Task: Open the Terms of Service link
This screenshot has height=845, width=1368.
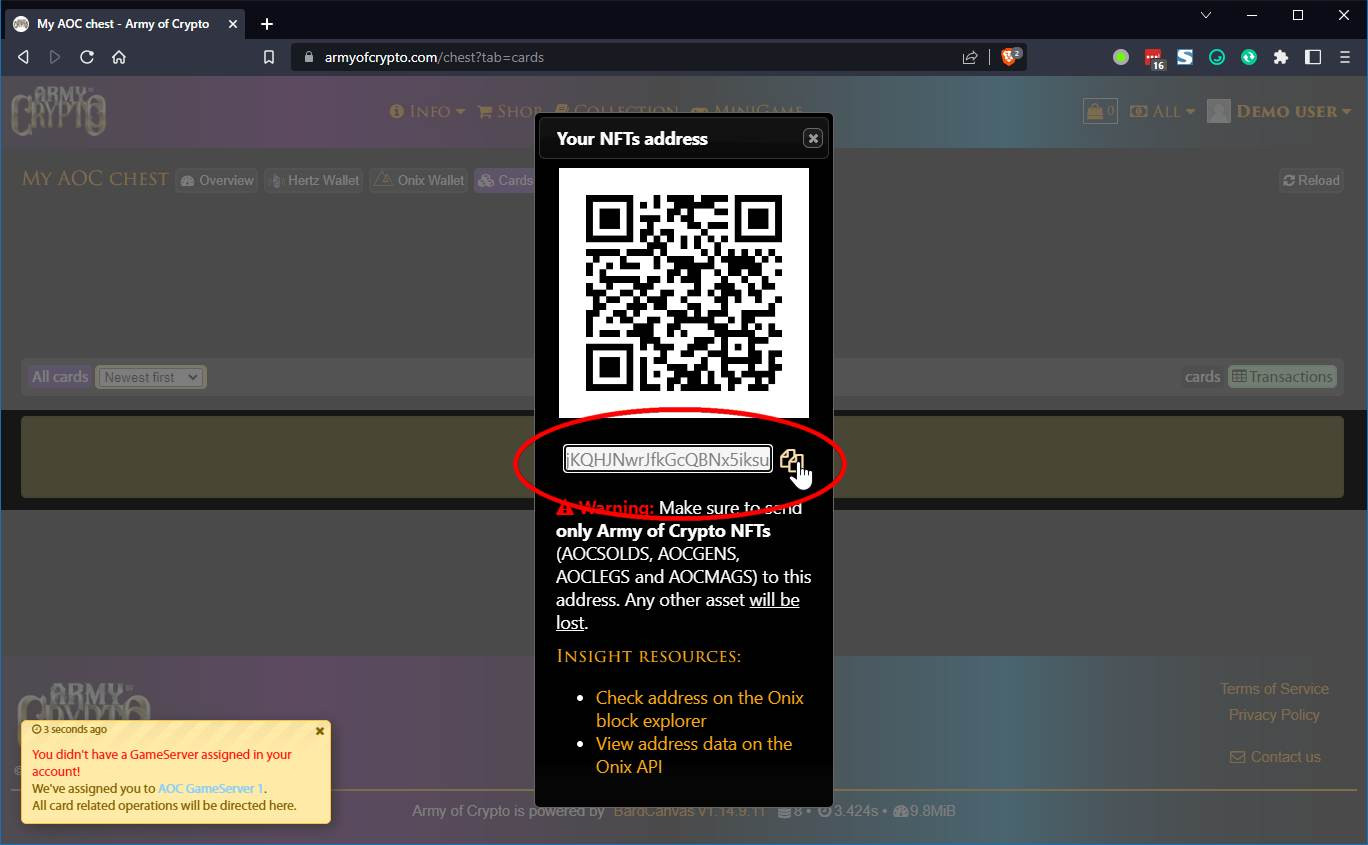Action: click(1274, 689)
